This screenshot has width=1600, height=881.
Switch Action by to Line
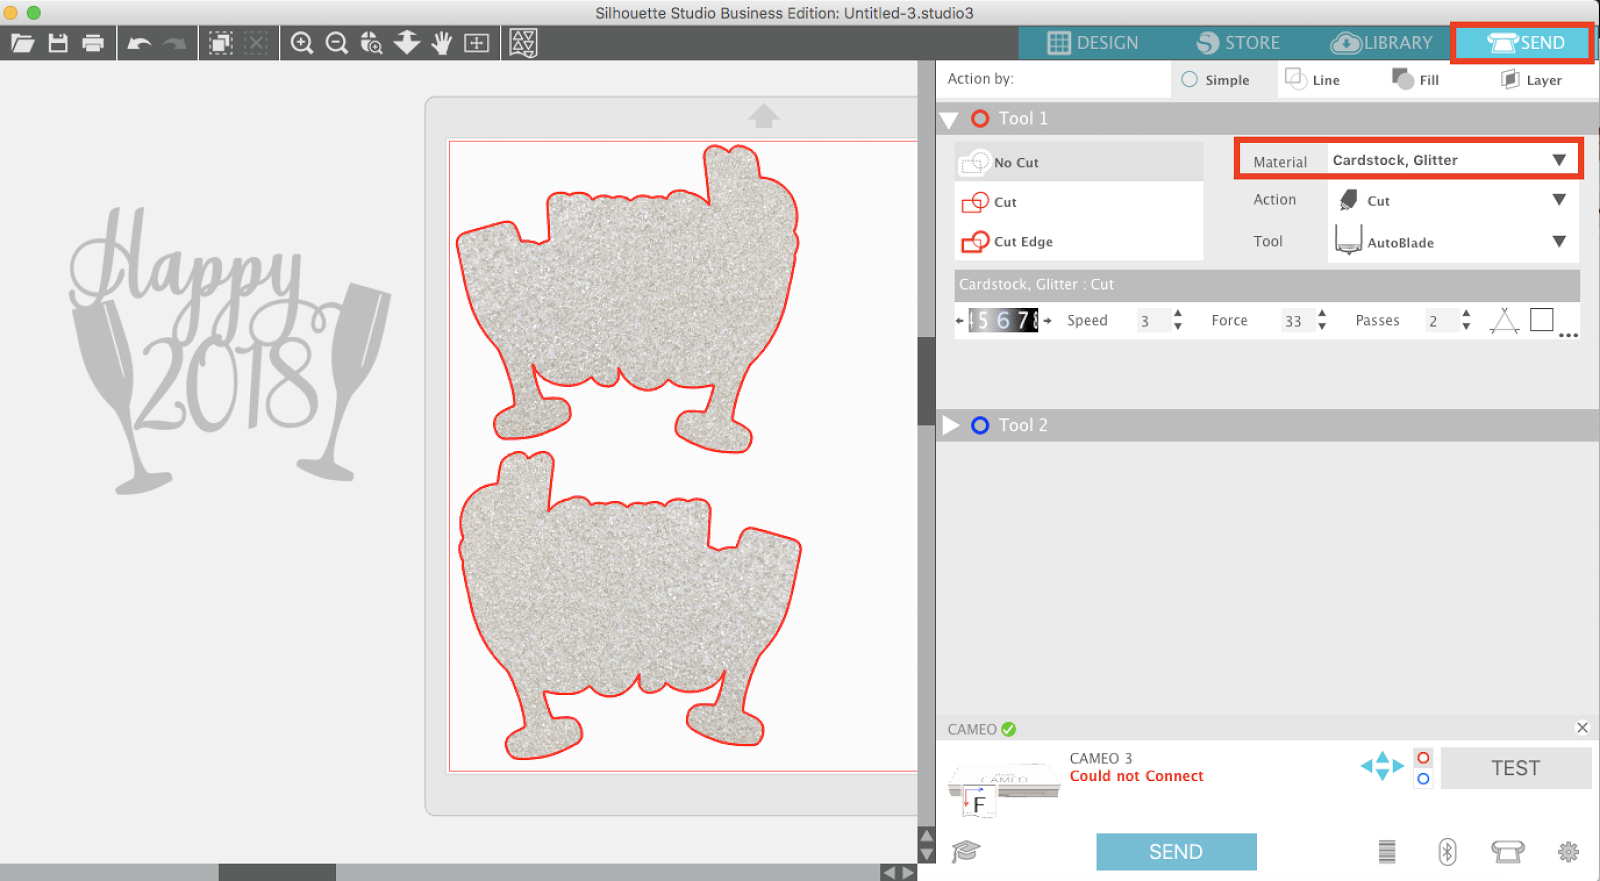click(x=1312, y=79)
